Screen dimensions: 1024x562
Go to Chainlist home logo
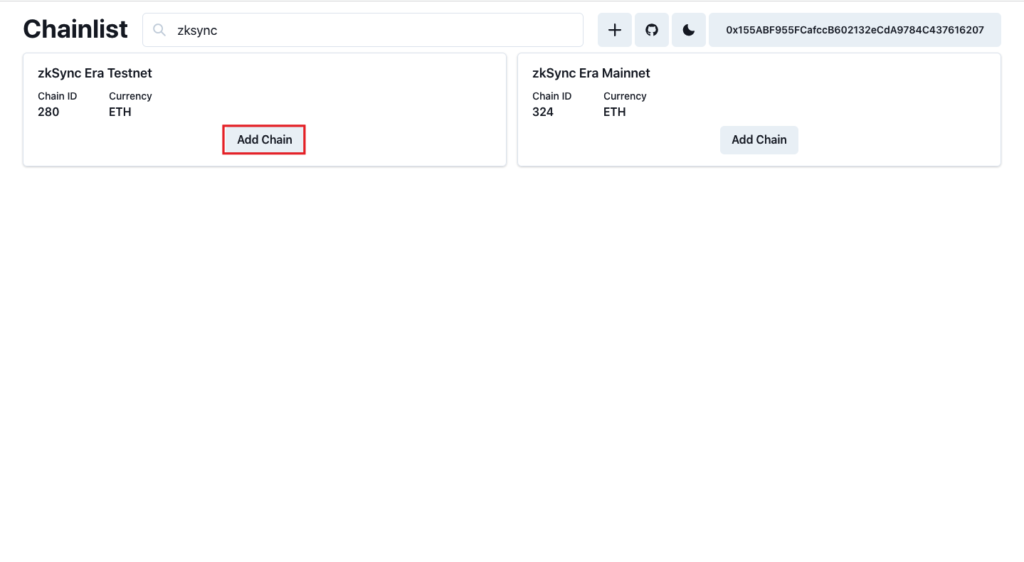[x=75, y=29]
